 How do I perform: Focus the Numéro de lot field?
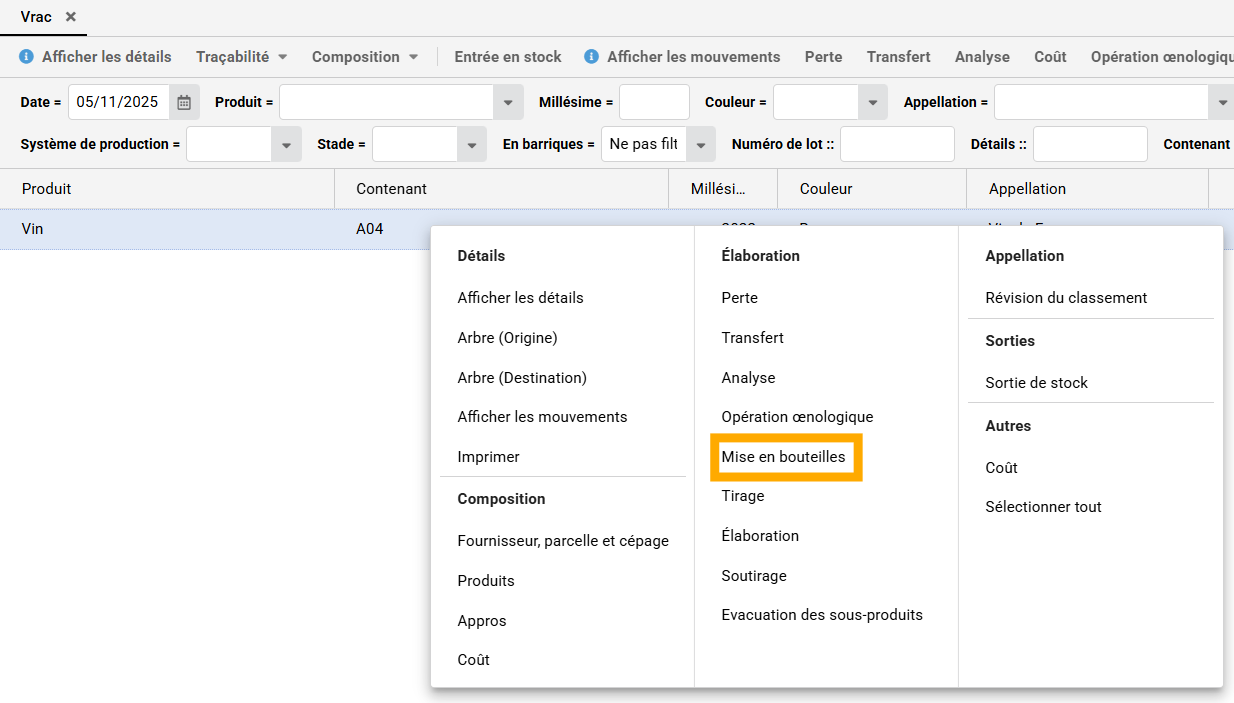[897, 145]
